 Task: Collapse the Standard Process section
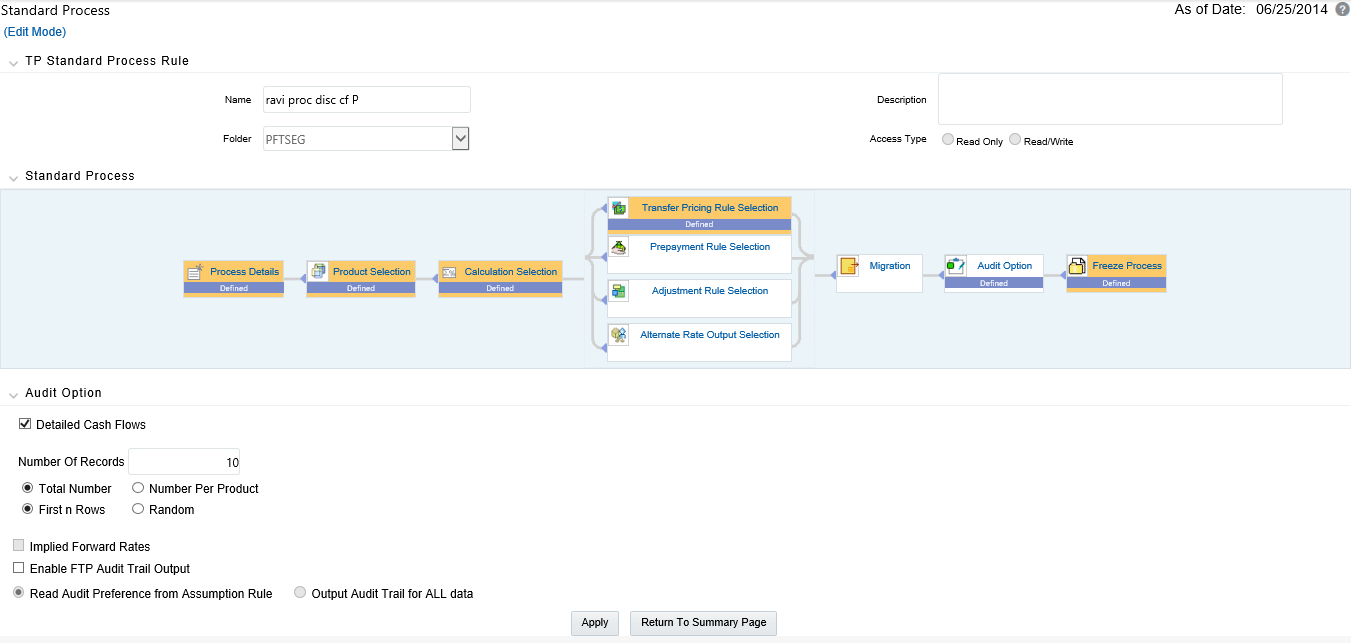tap(13, 177)
